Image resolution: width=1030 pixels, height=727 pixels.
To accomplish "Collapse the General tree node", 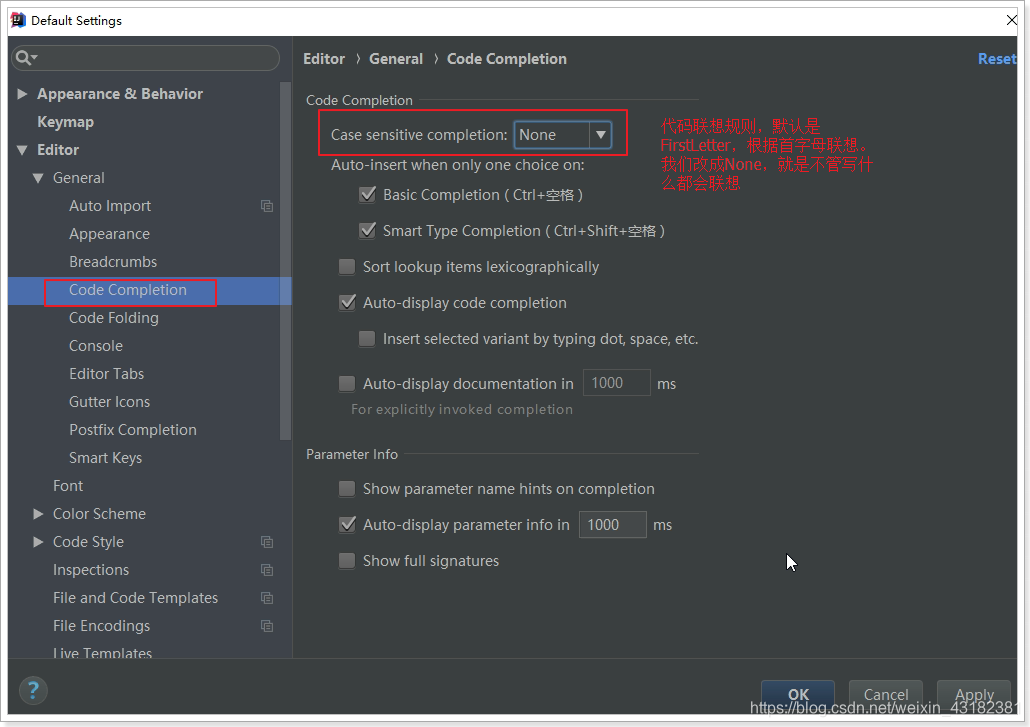I will 38,178.
